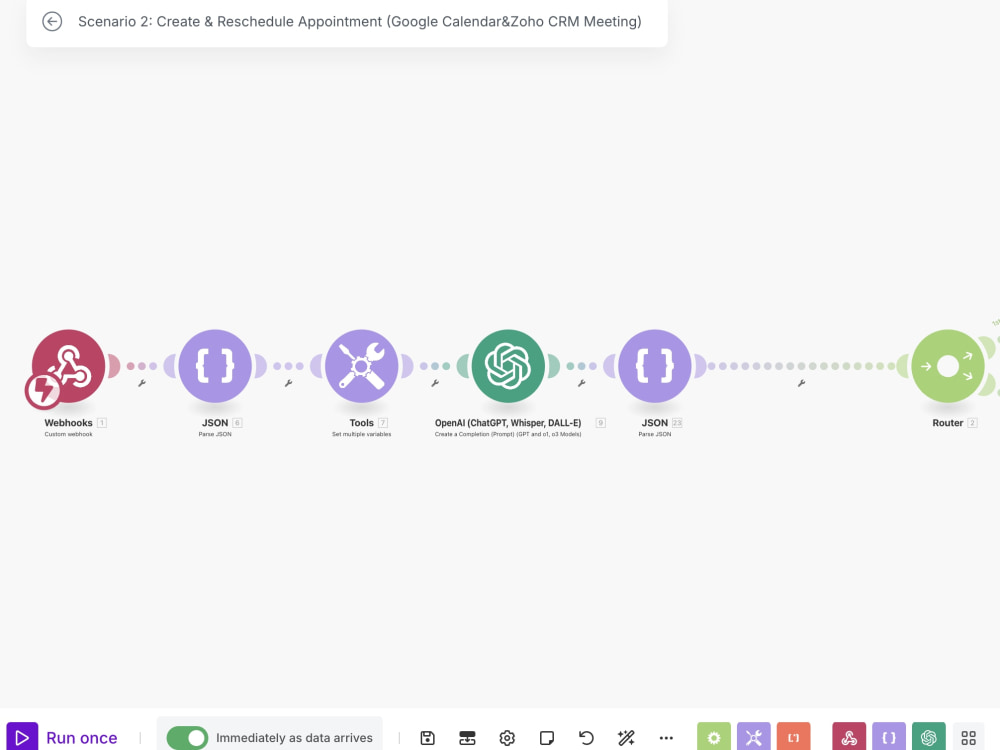
Task: Click the filter wrench between Tools and OpenAI
Action: pos(435,383)
